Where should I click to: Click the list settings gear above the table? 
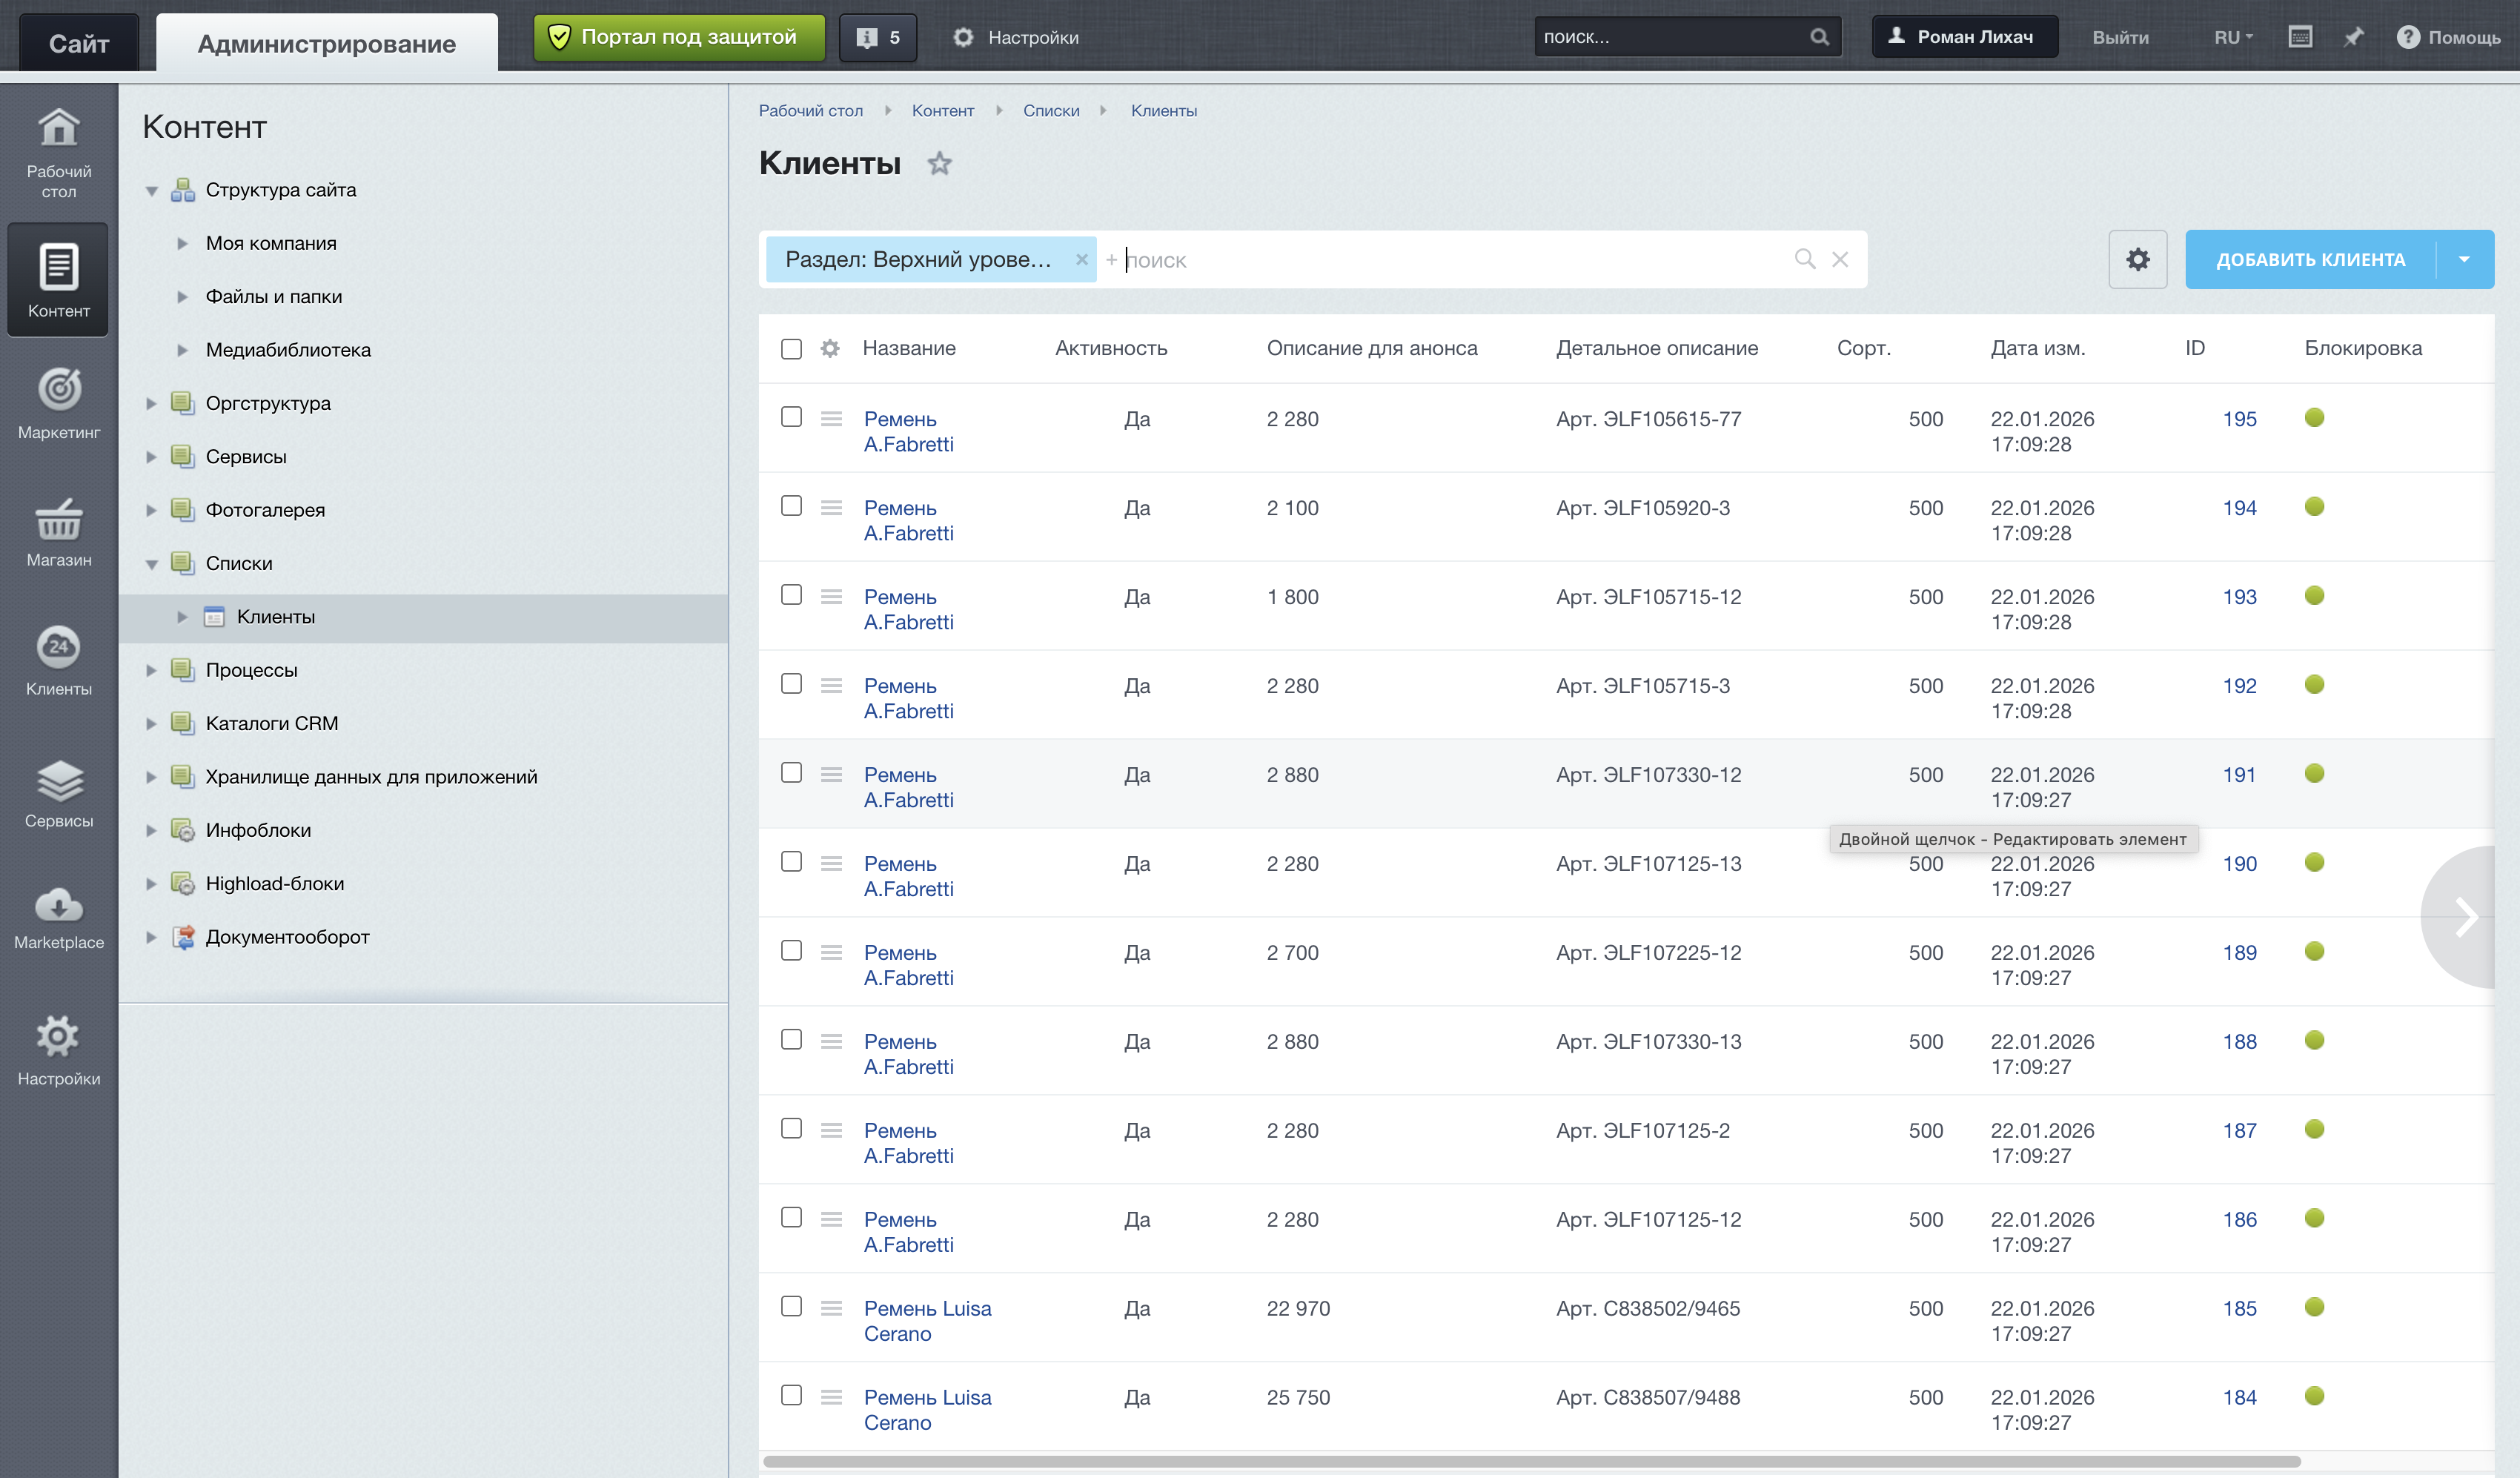2138,259
